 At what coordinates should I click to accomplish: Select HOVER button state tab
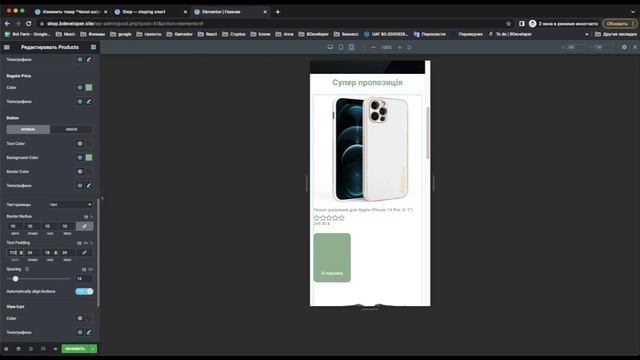click(71, 129)
